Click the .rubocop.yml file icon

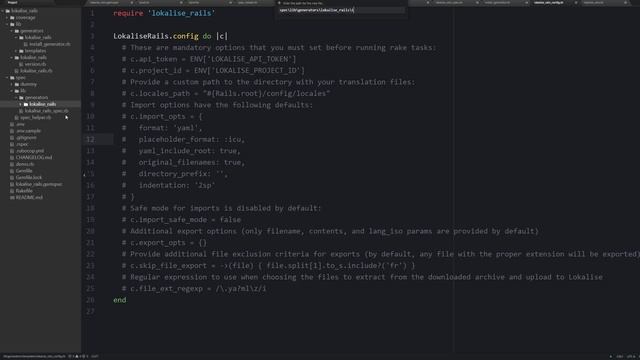click(x=12, y=151)
